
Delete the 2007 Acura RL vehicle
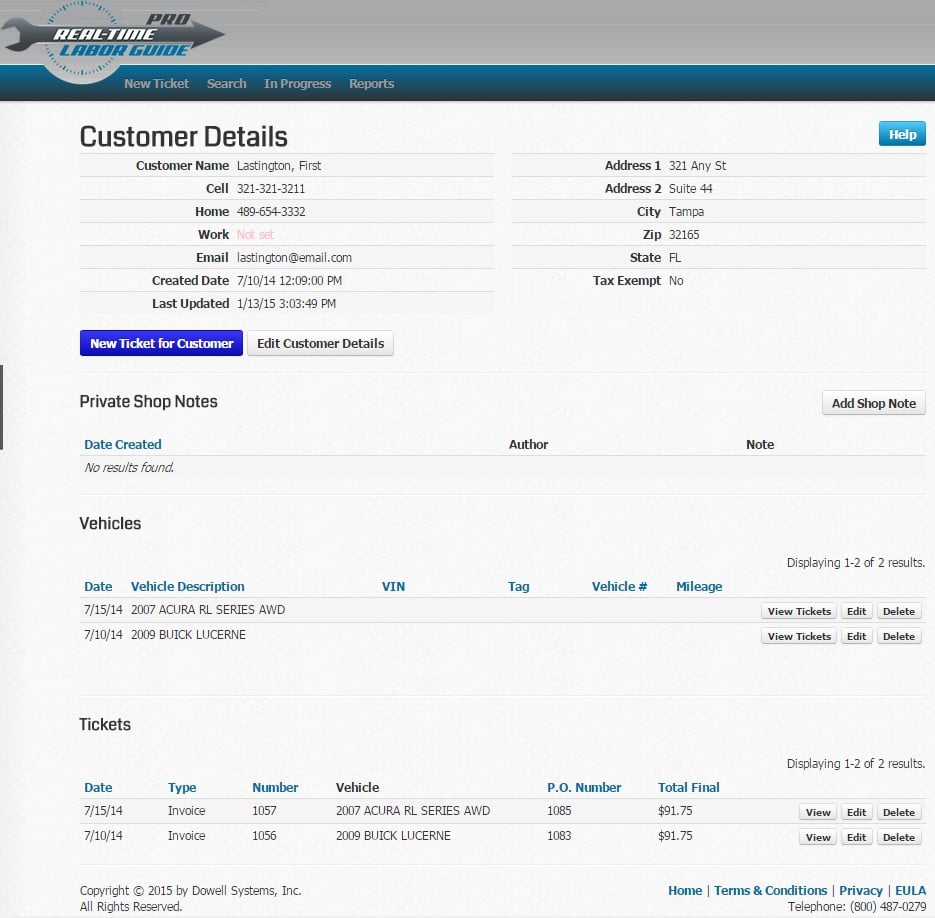[x=899, y=611]
